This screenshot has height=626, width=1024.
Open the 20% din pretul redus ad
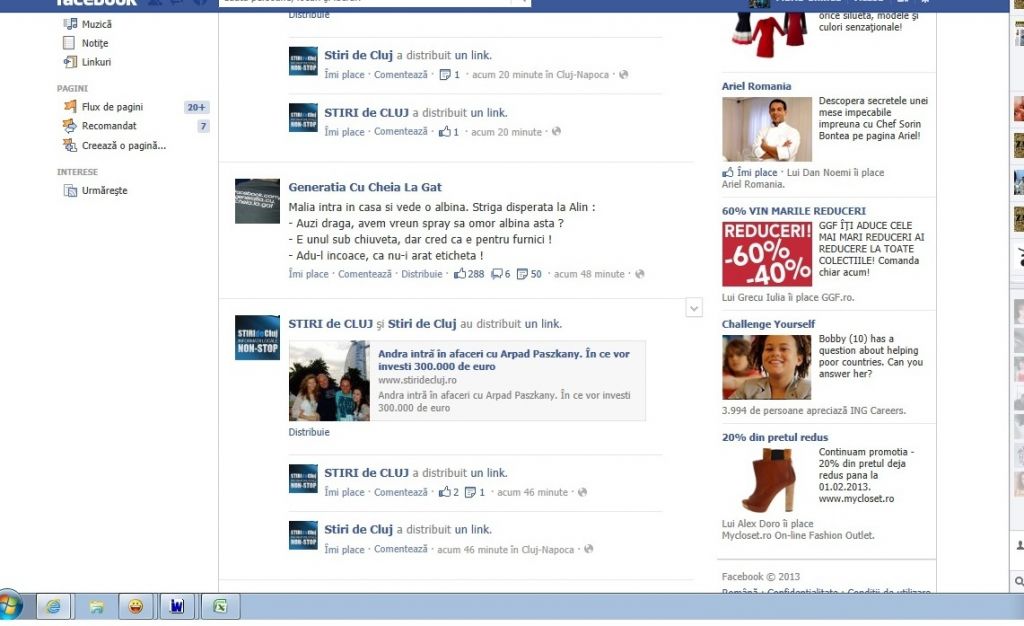tap(775, 437)
